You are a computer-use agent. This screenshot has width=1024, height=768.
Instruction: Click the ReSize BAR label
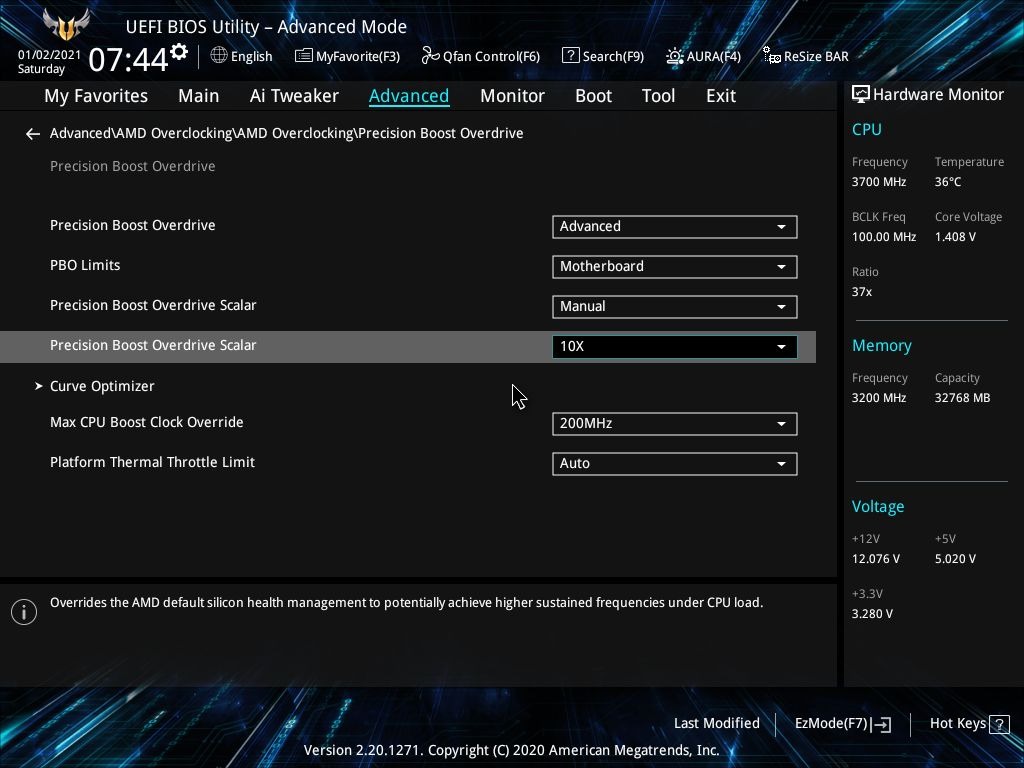816,56
